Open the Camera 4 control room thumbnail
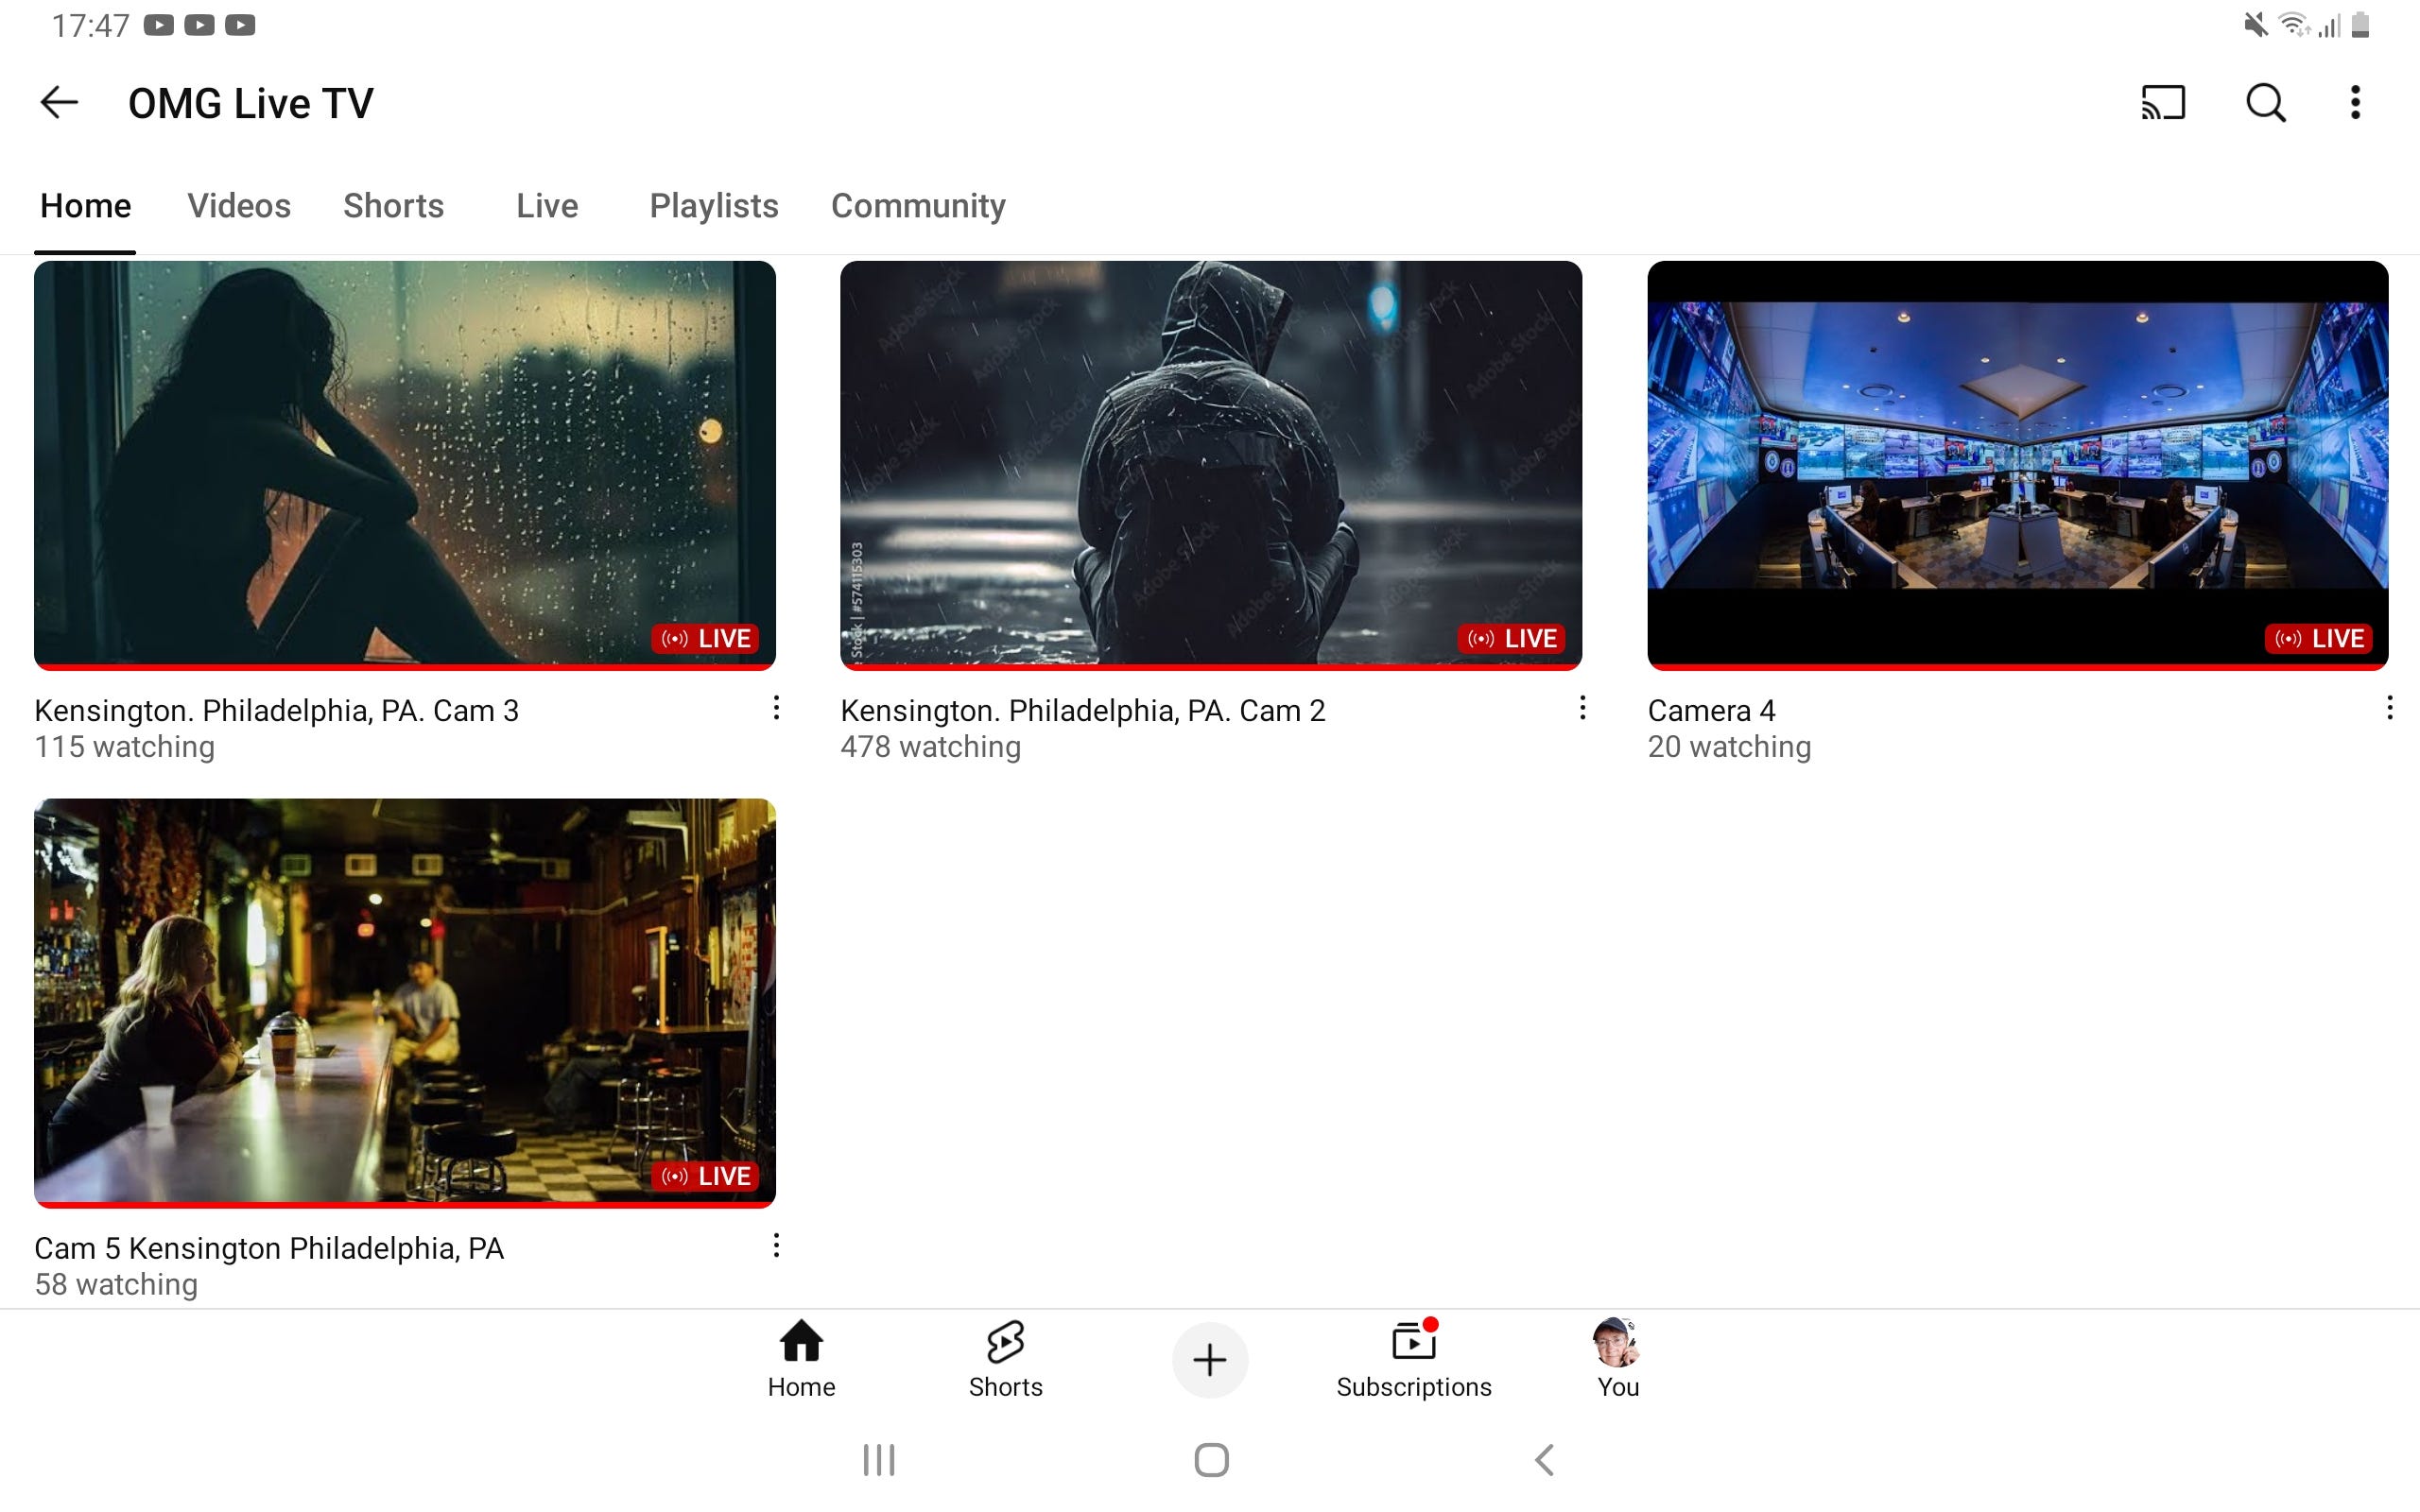This screenshot has width=2420, height=1512. coord(2017,465)
